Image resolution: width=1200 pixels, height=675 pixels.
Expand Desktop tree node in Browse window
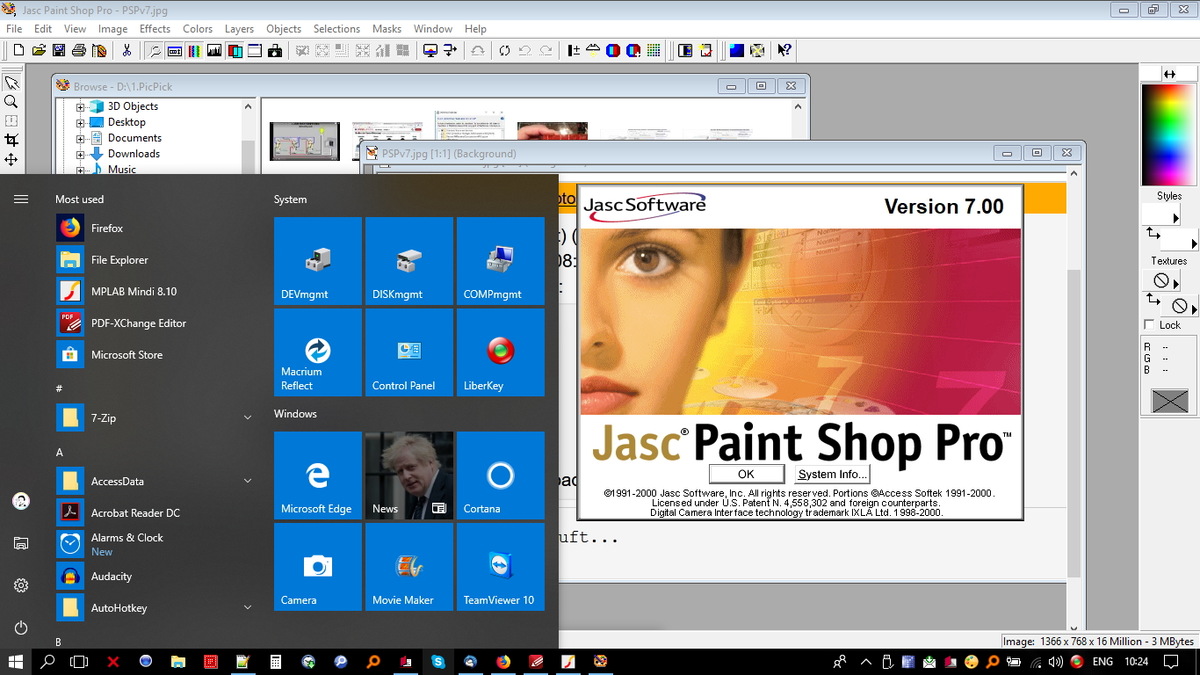coord(81,122)
